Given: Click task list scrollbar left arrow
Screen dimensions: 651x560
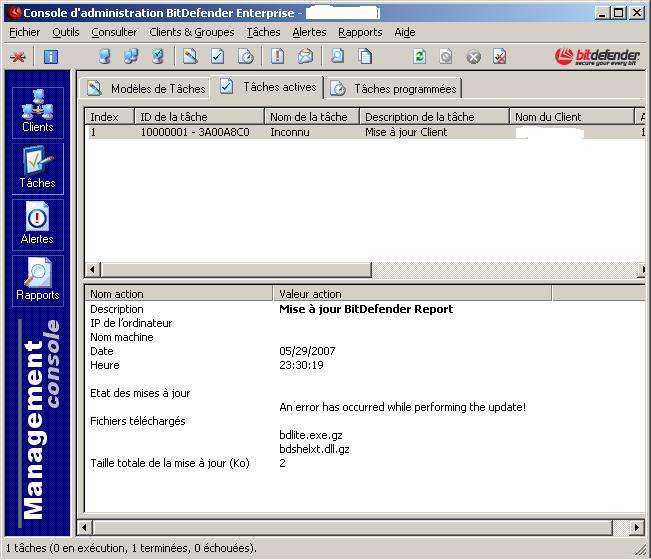Looking at the screenshot, I should click(92, 270).
